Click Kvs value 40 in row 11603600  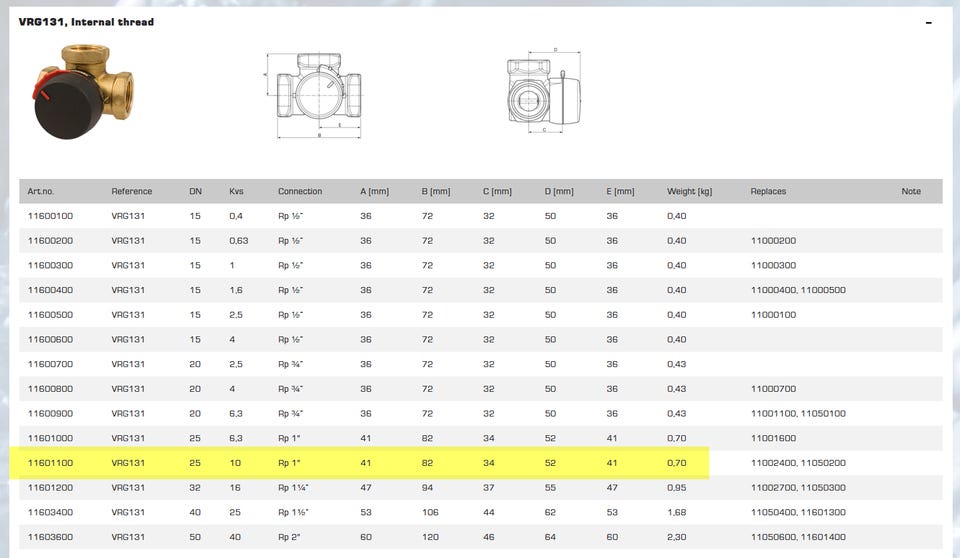click(x=235, y=537)
